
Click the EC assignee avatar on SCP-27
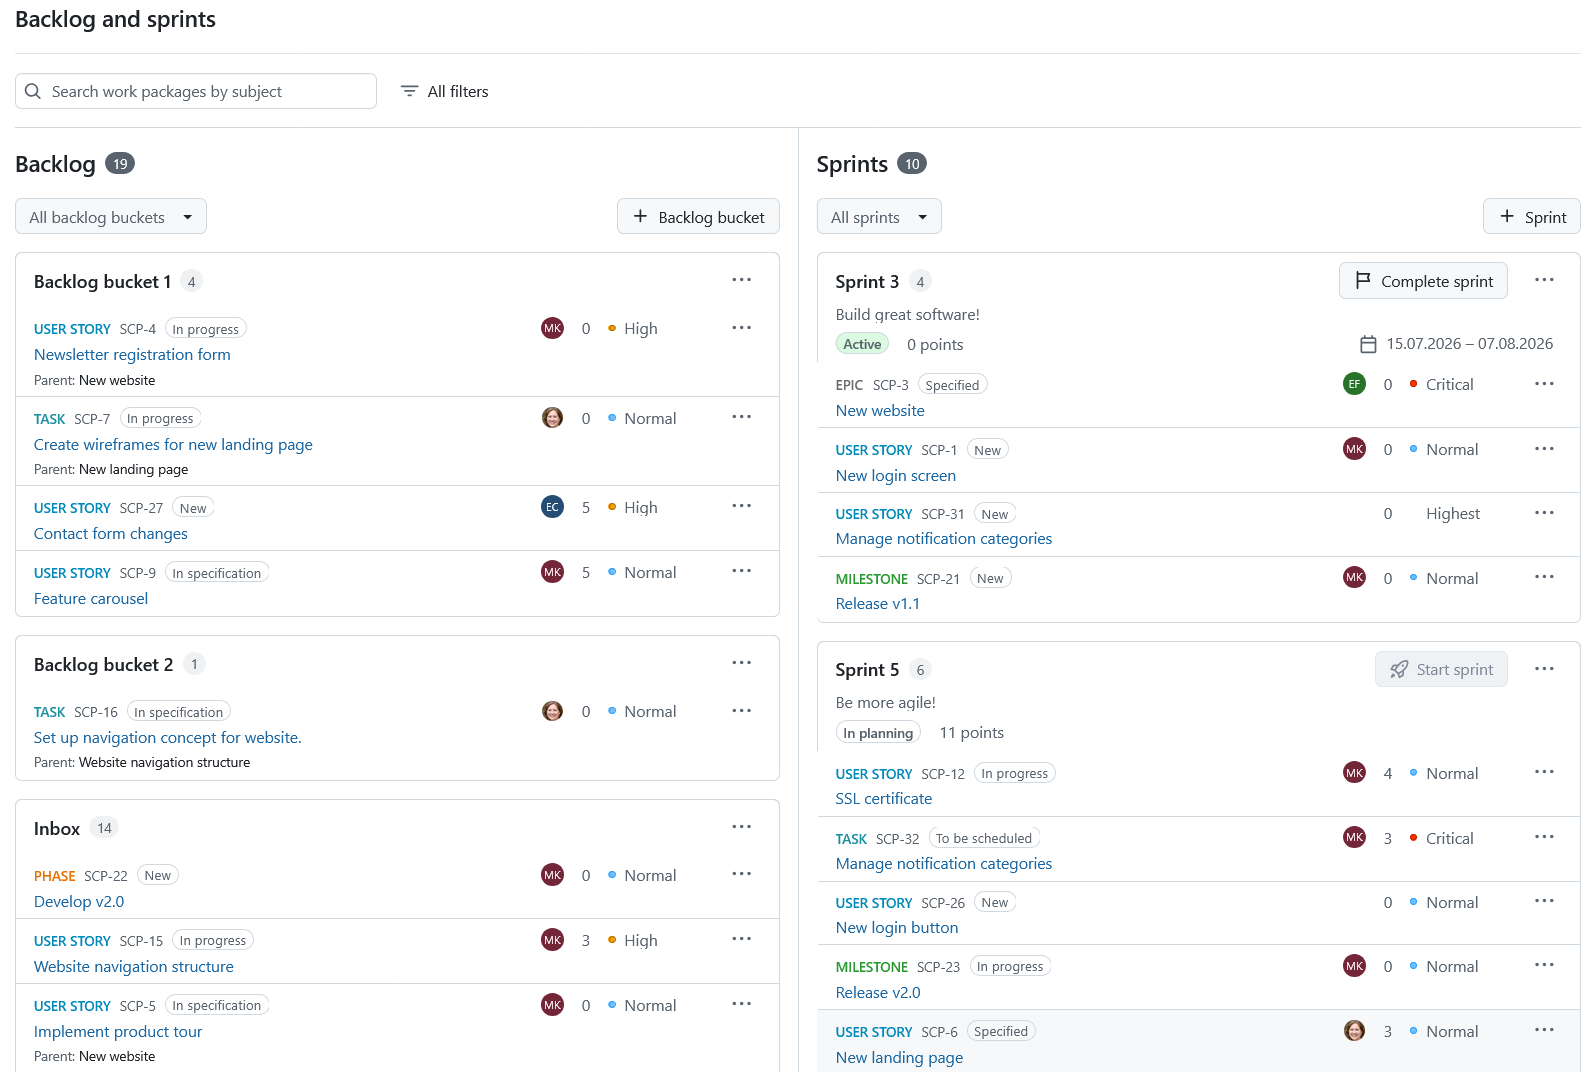(552, 507)
